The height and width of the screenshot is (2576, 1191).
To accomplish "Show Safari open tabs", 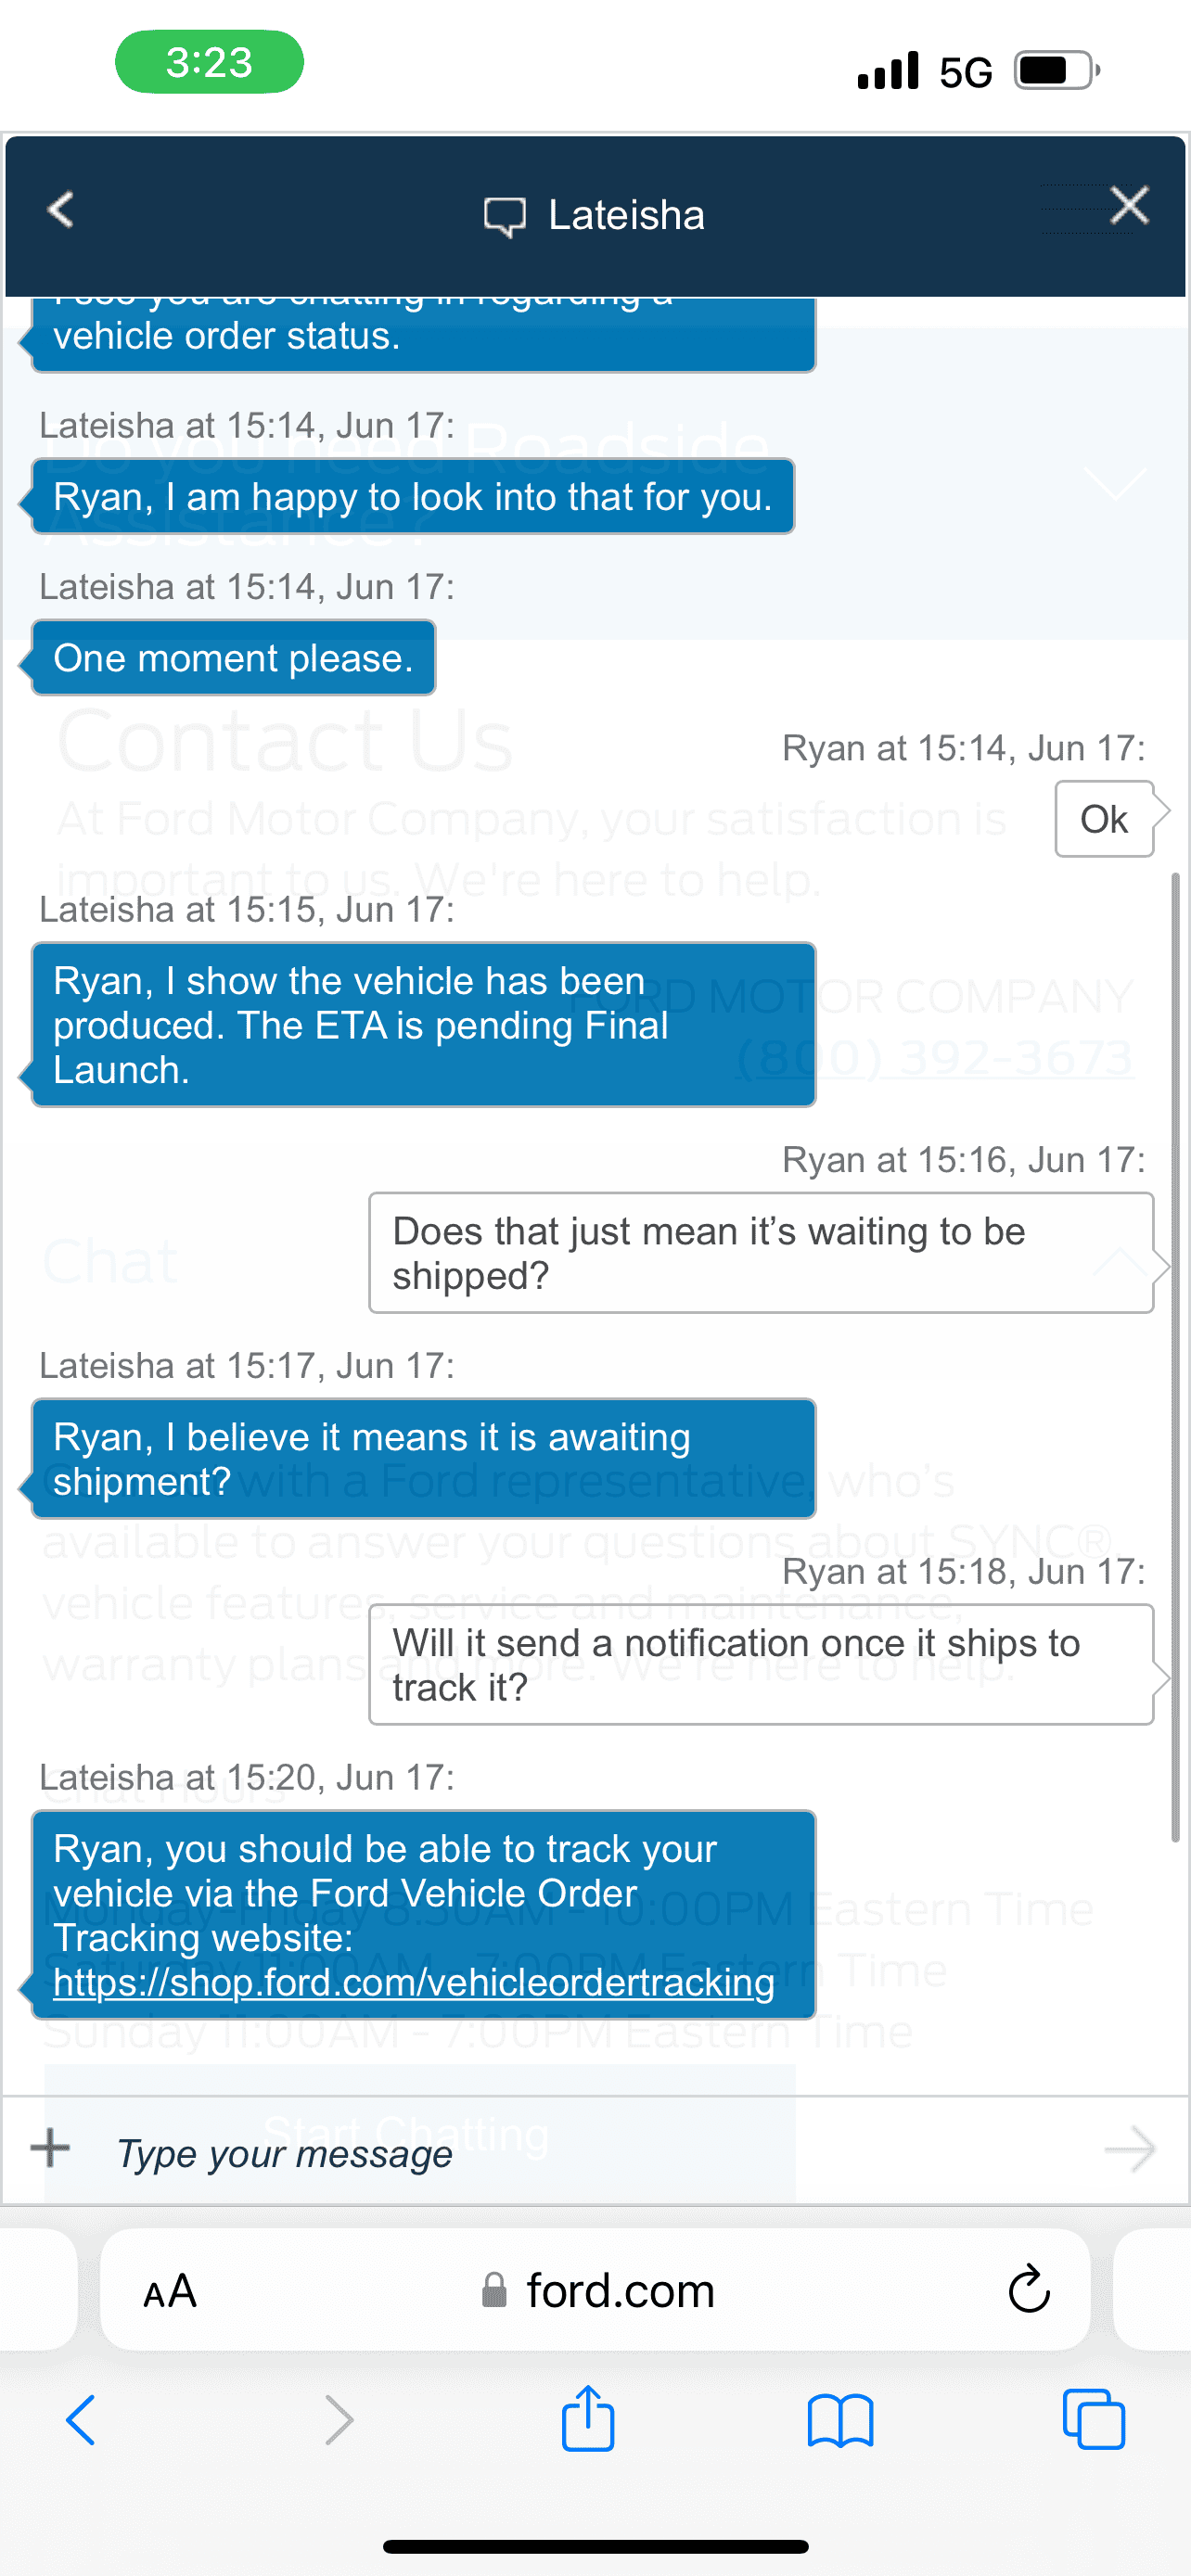I will tap(1093, 2420).
